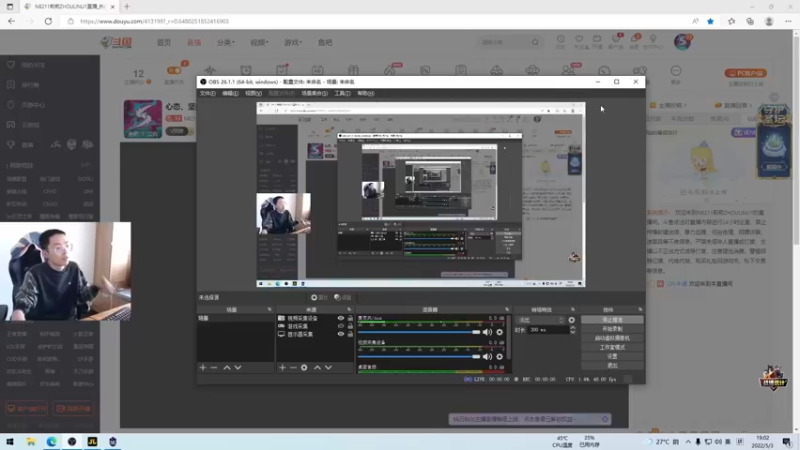Open the gamepad item in the Douyu sidebar
The image size is (800, 450).
(11, 124)
